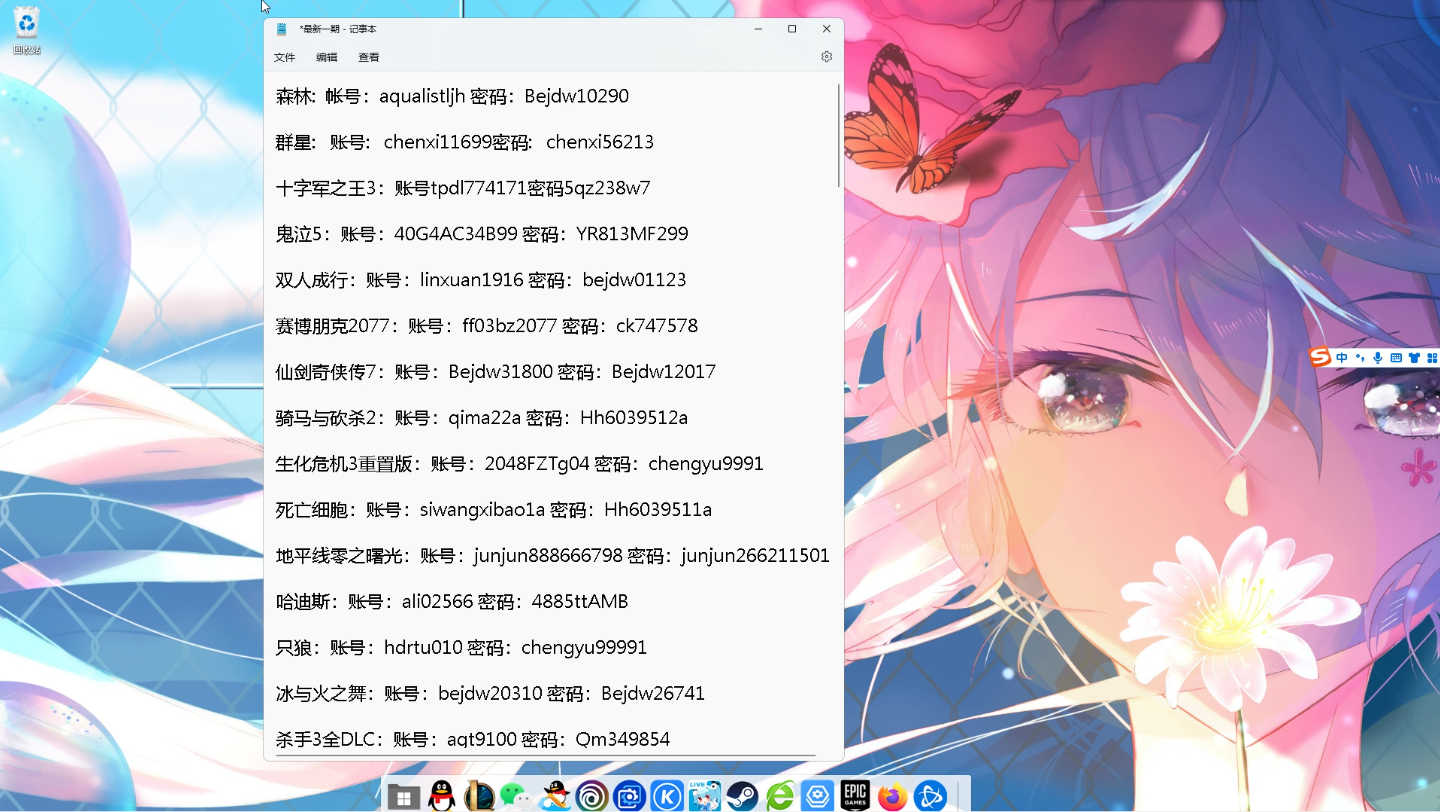The height and width of the screenshot is (812, 1440).
Task: Open the LIVE anime girl dock icon
Action: tap(704, 796)
